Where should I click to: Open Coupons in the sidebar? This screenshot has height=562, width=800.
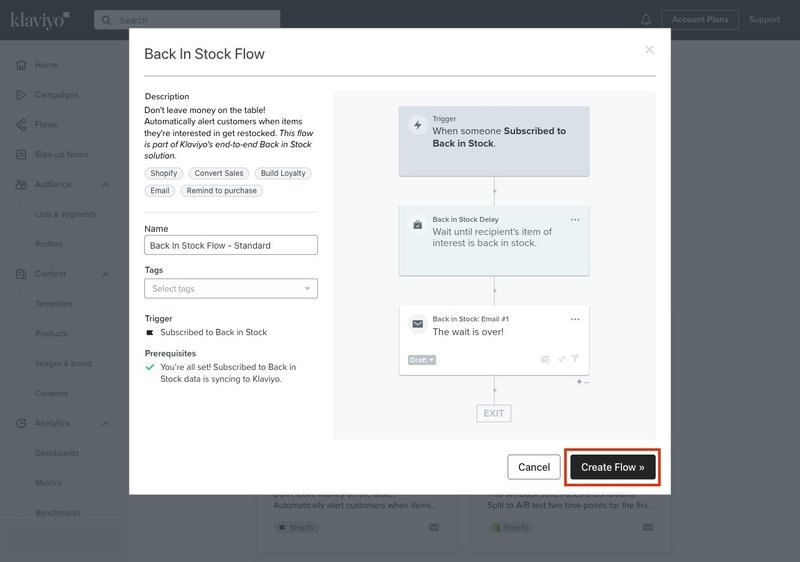click(x=52, y=394)
